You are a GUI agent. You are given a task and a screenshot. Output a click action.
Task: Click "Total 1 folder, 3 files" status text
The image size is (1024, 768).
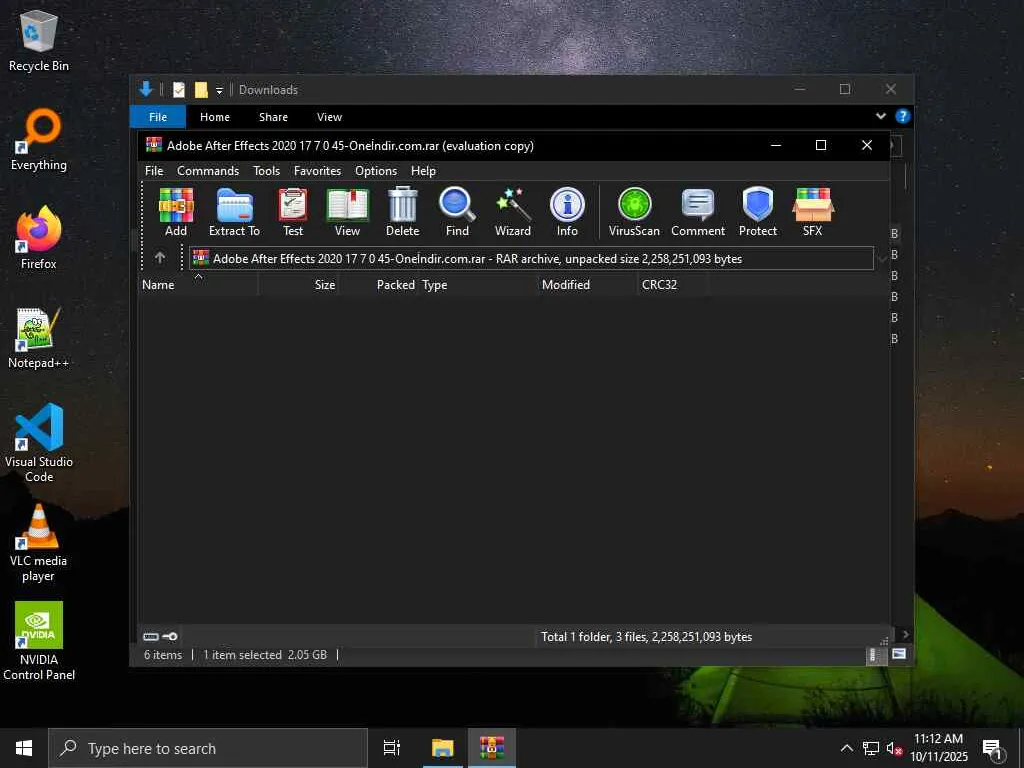click(x=647, y=637)
